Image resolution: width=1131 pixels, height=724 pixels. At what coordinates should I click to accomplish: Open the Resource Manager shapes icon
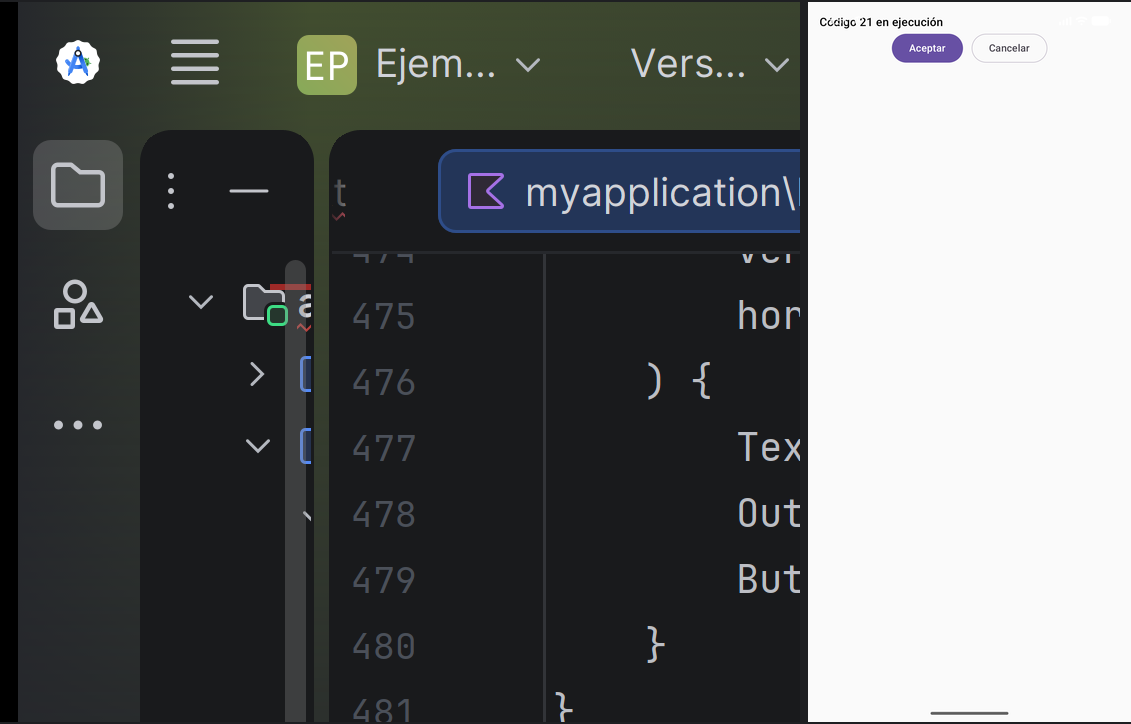78,304
